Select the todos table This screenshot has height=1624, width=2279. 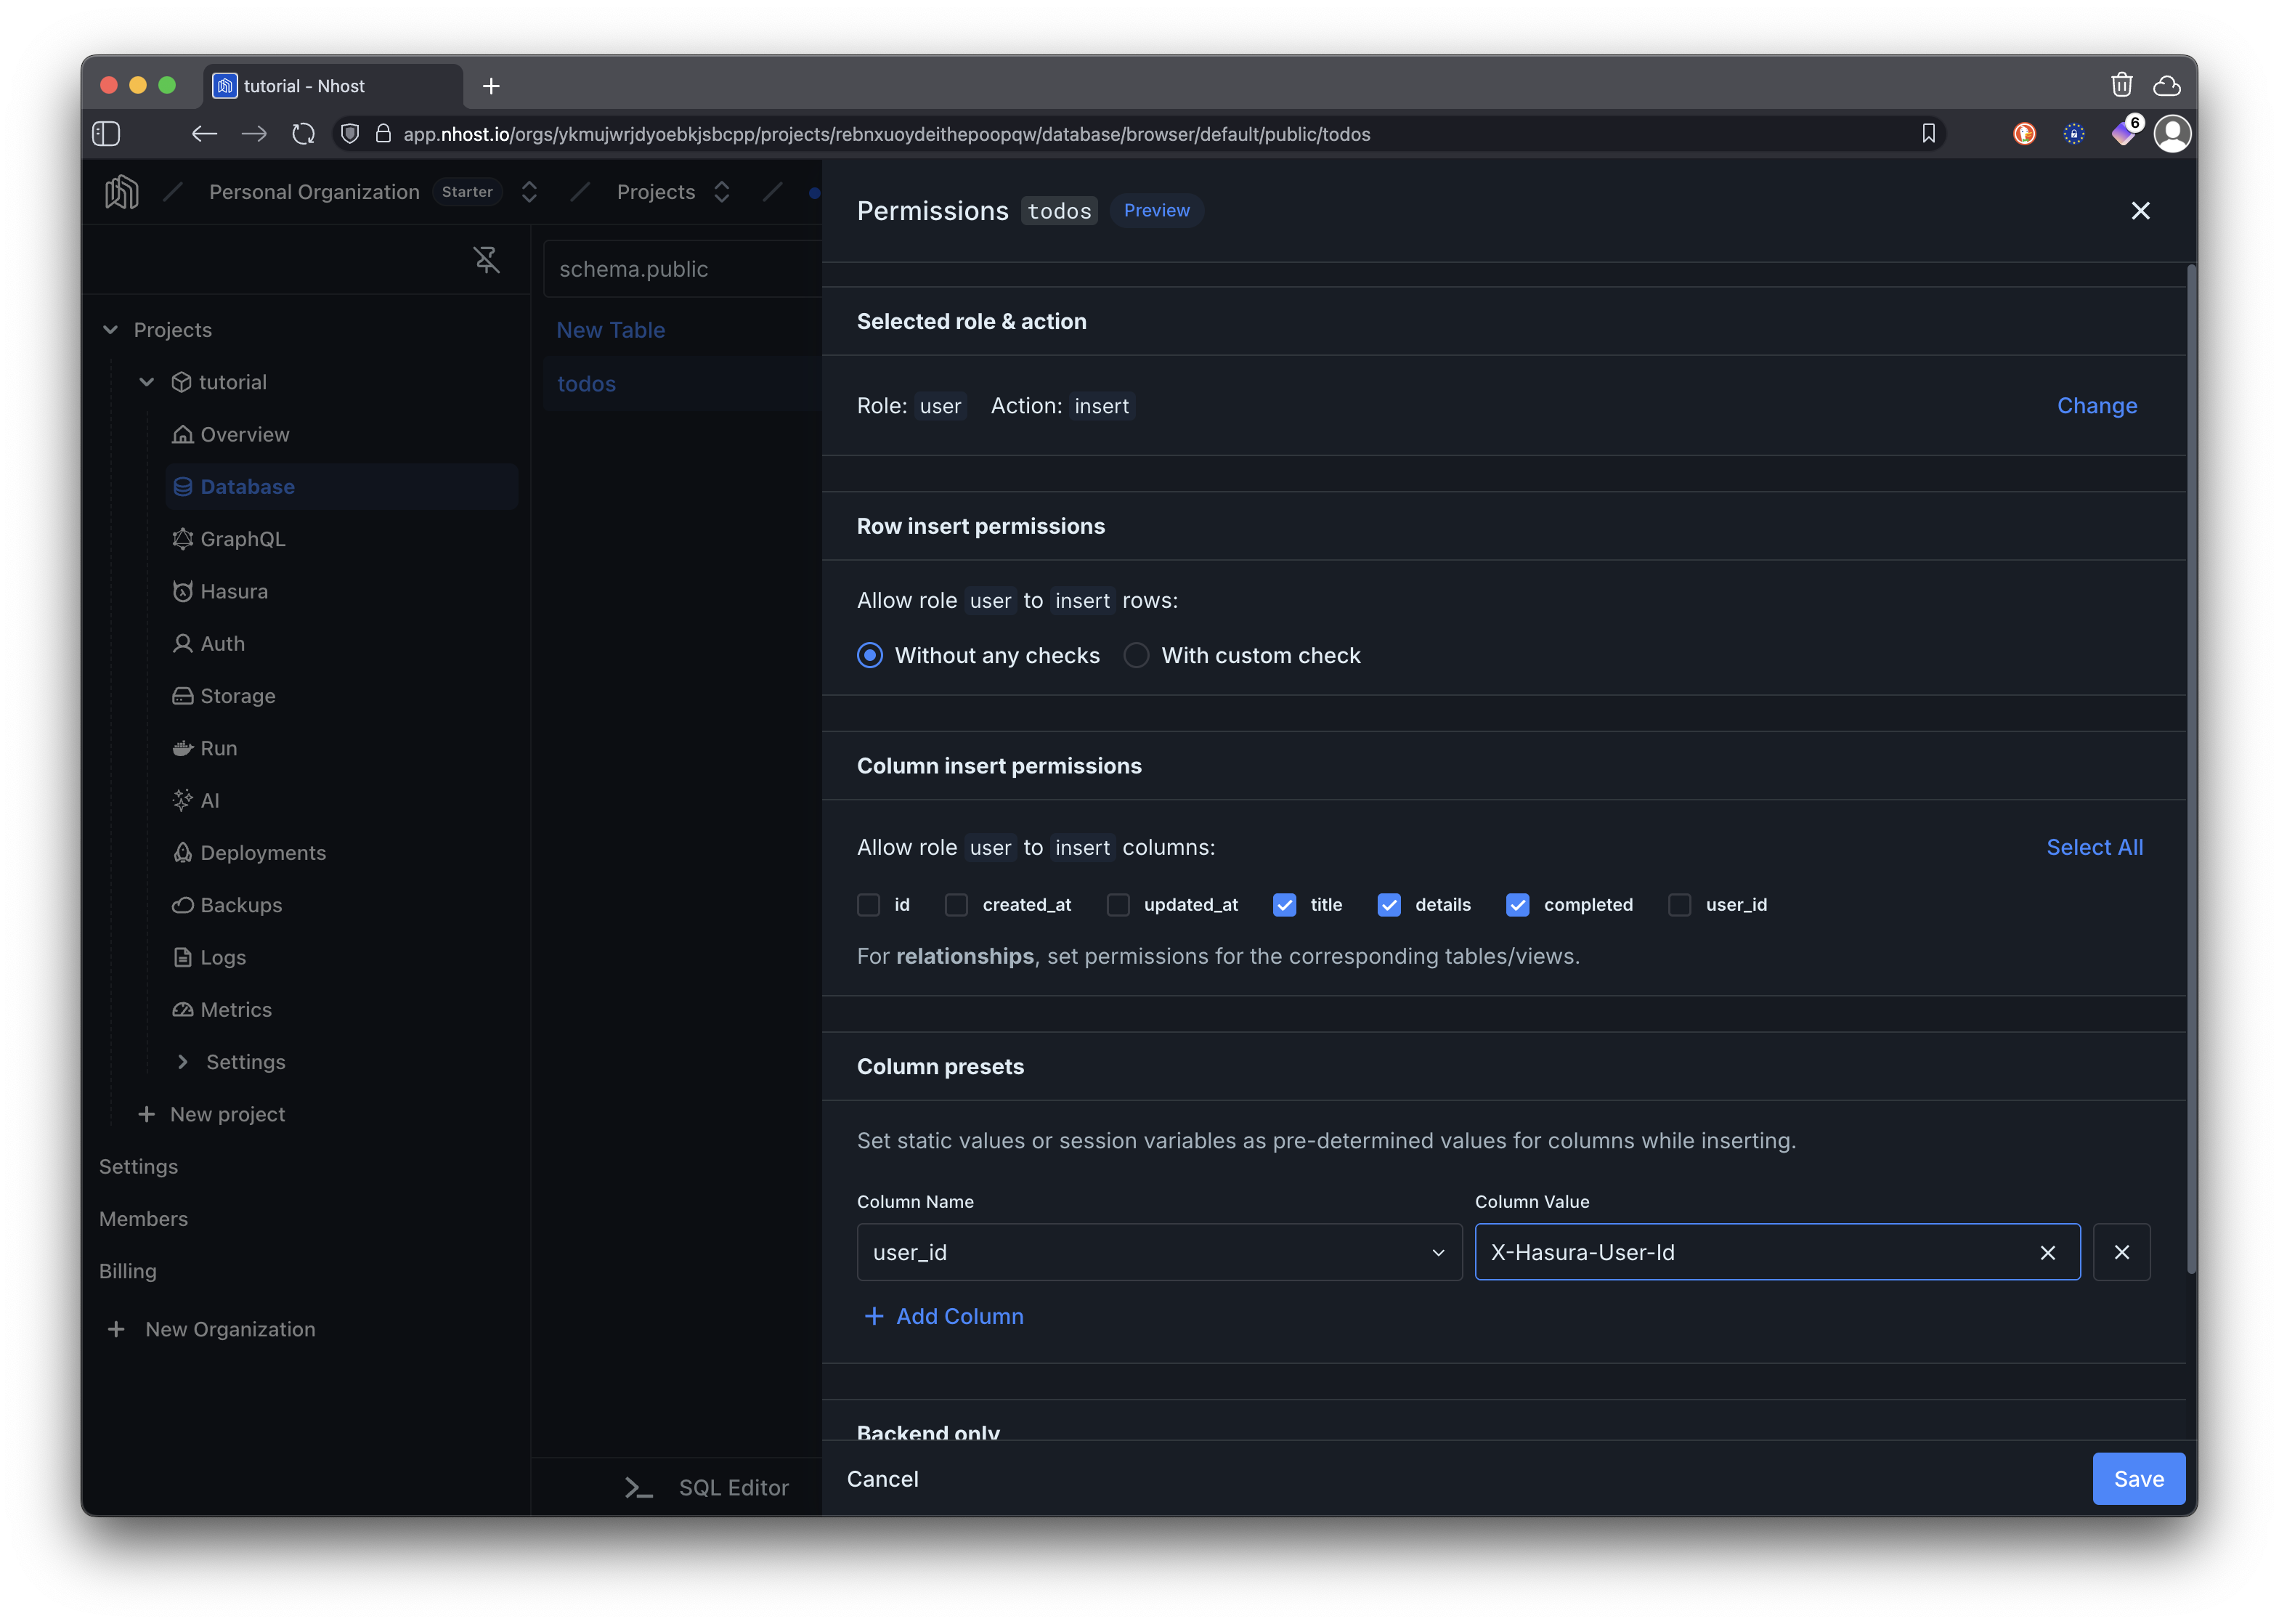click(x=586, y=383)
